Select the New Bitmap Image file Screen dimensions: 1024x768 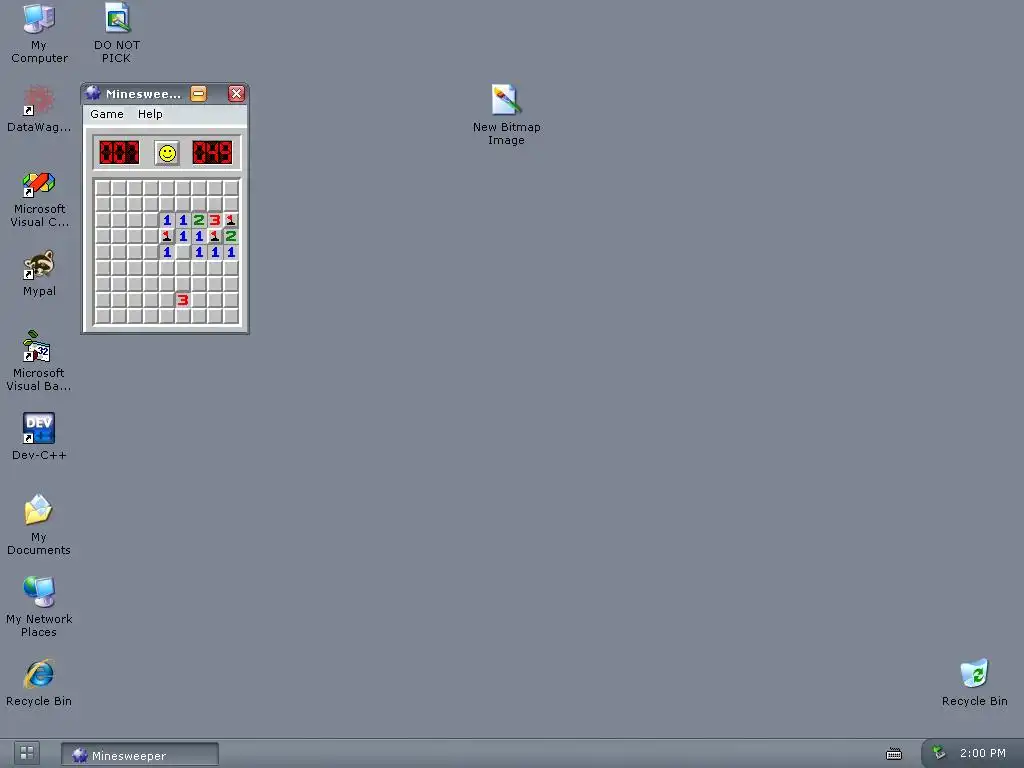click(506, 115)
